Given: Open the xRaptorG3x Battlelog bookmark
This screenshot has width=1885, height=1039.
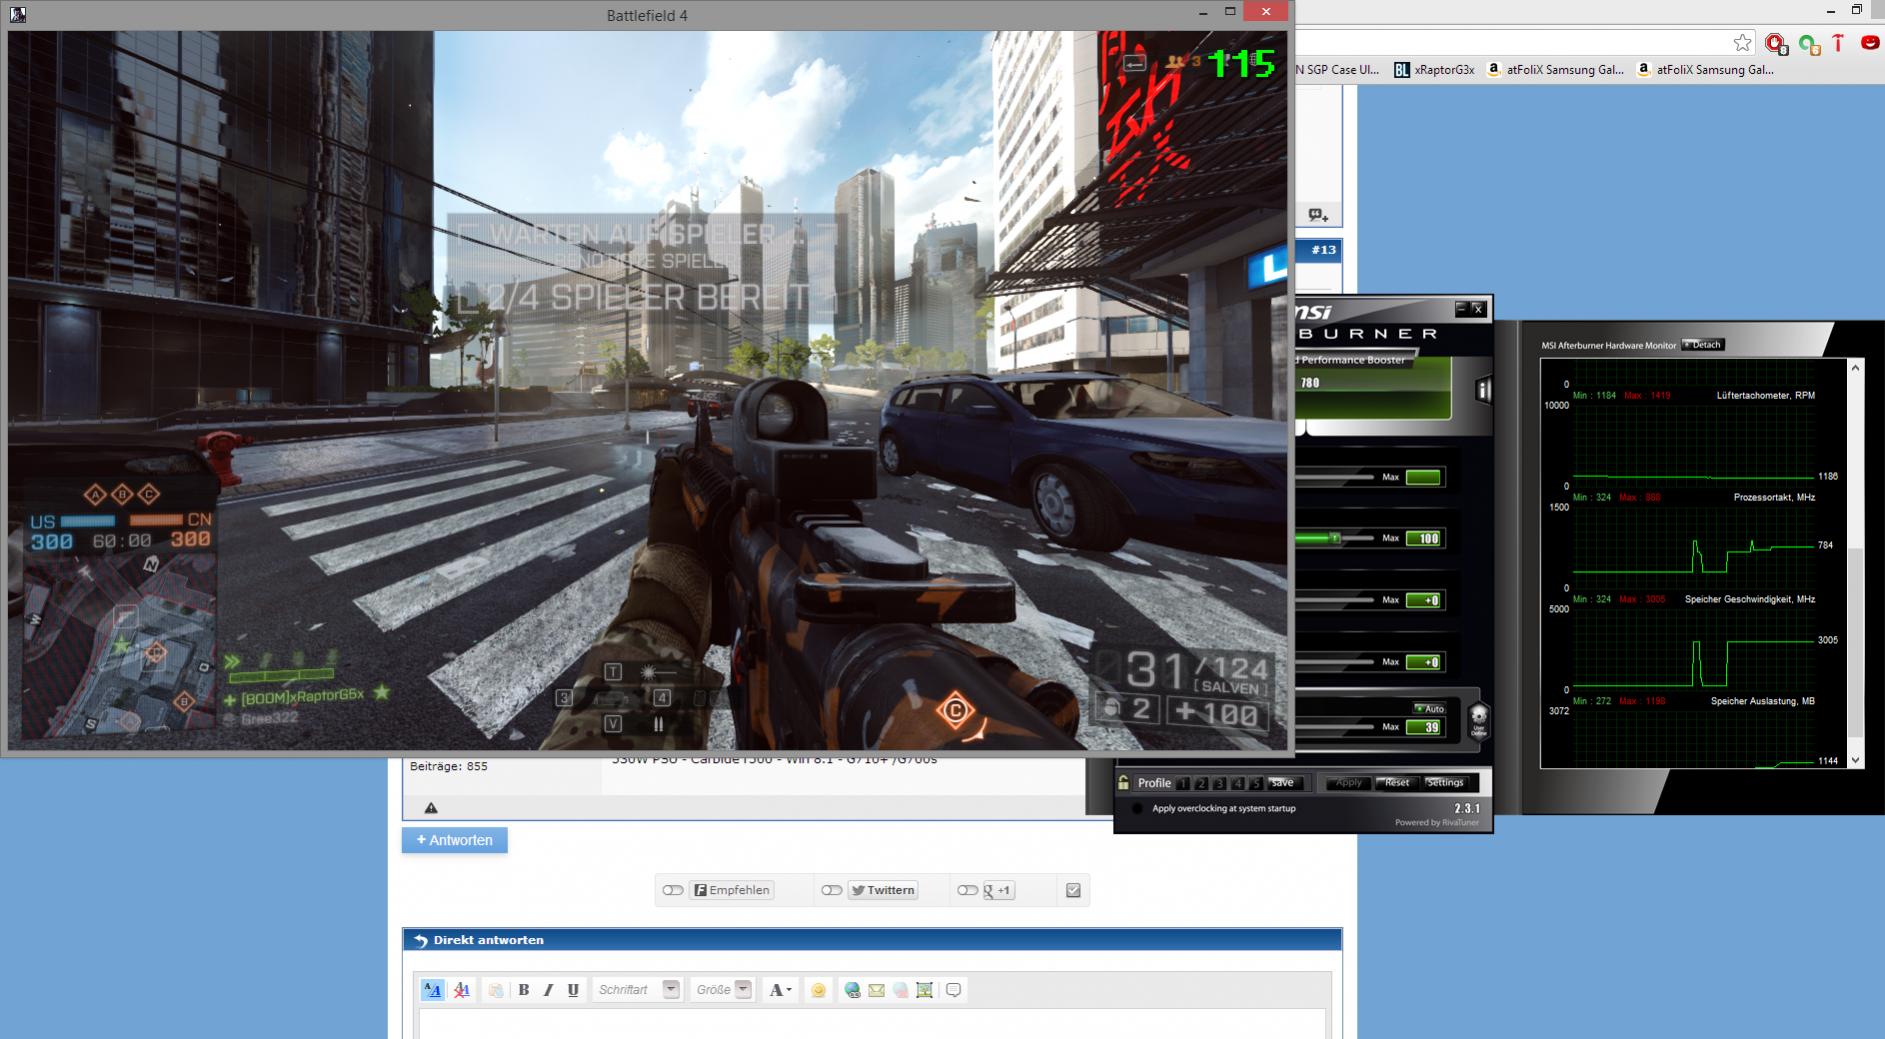Looking at the screenshot, I should 1434,70.
